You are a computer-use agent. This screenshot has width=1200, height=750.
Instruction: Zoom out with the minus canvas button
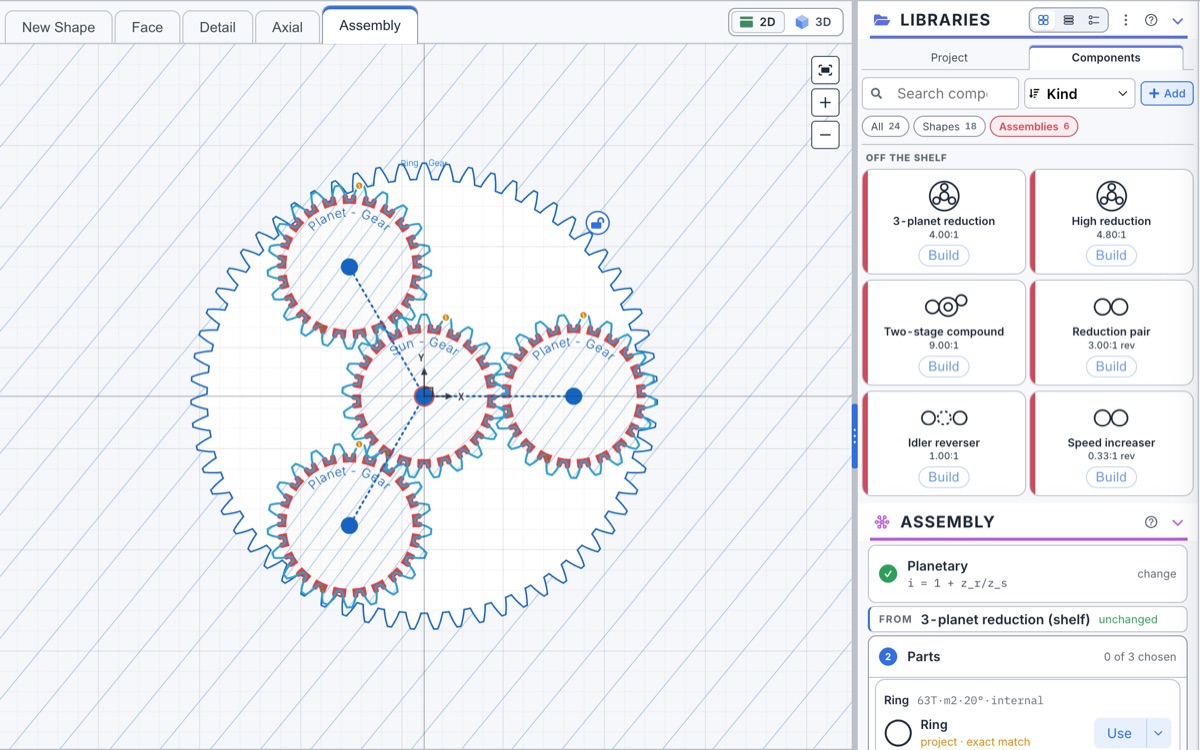click(x=825, y=135)
